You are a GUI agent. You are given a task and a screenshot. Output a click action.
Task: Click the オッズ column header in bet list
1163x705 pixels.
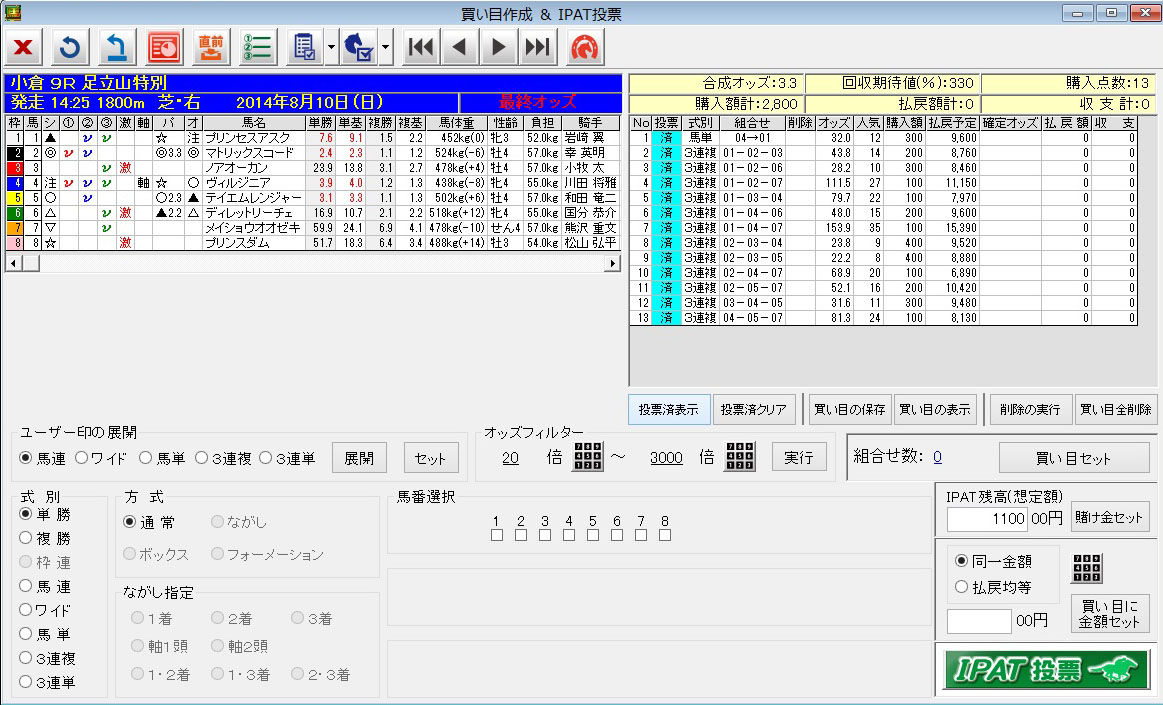coord(834,123)
